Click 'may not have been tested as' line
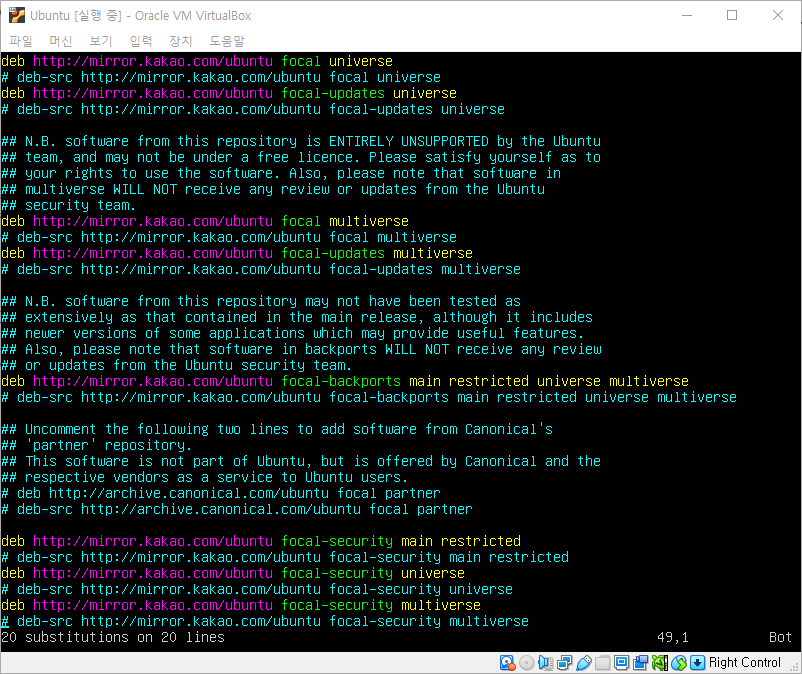 pyautogui.click(x=261, y=301)
